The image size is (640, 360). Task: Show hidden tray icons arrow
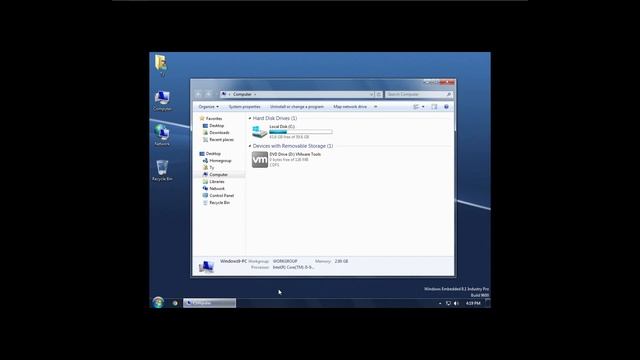point(440,303)
